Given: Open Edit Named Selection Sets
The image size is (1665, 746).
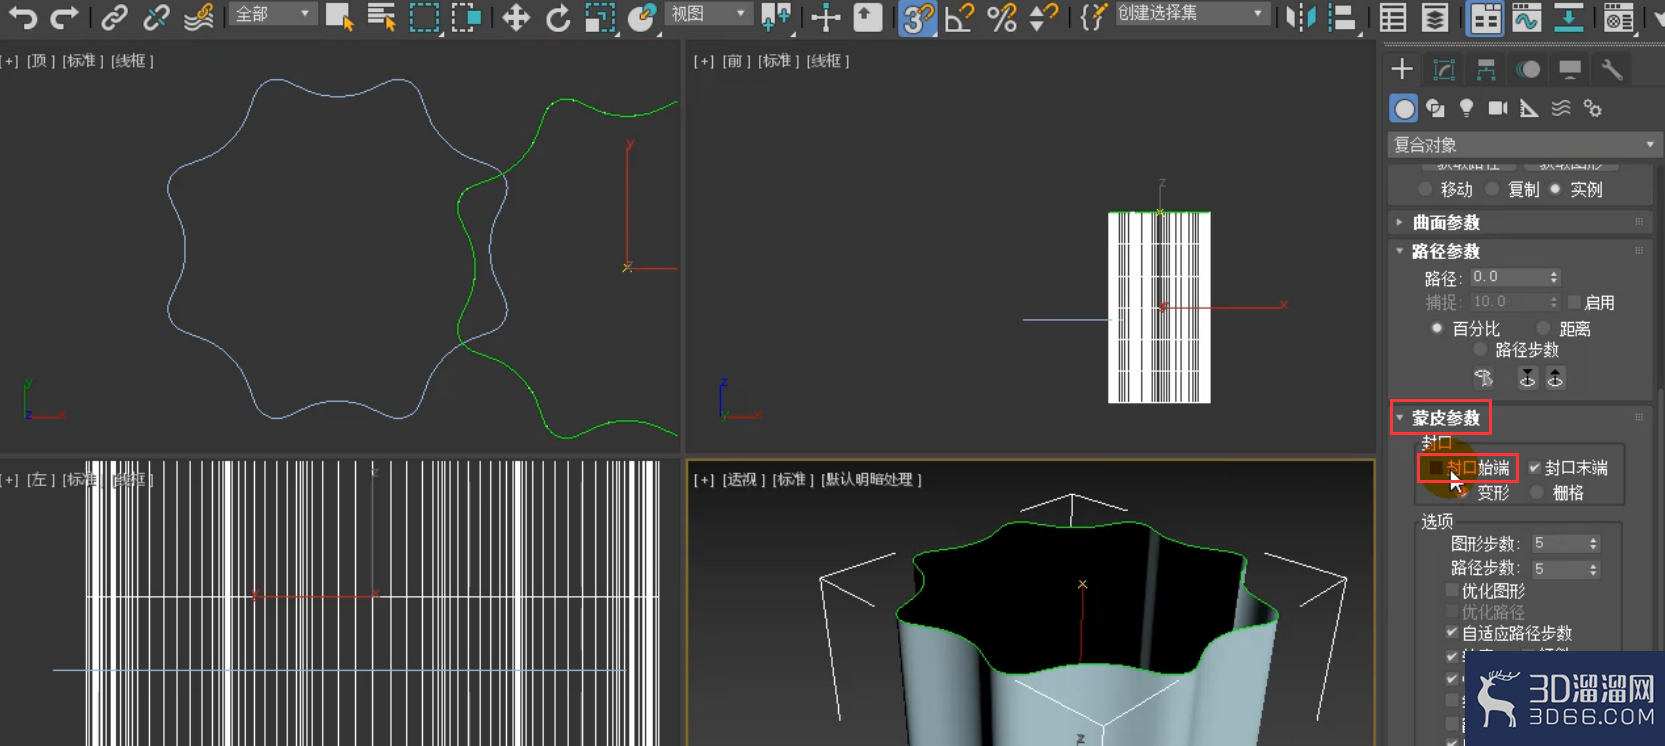Looking at the screenshot, I should [x=1094, y=17].
